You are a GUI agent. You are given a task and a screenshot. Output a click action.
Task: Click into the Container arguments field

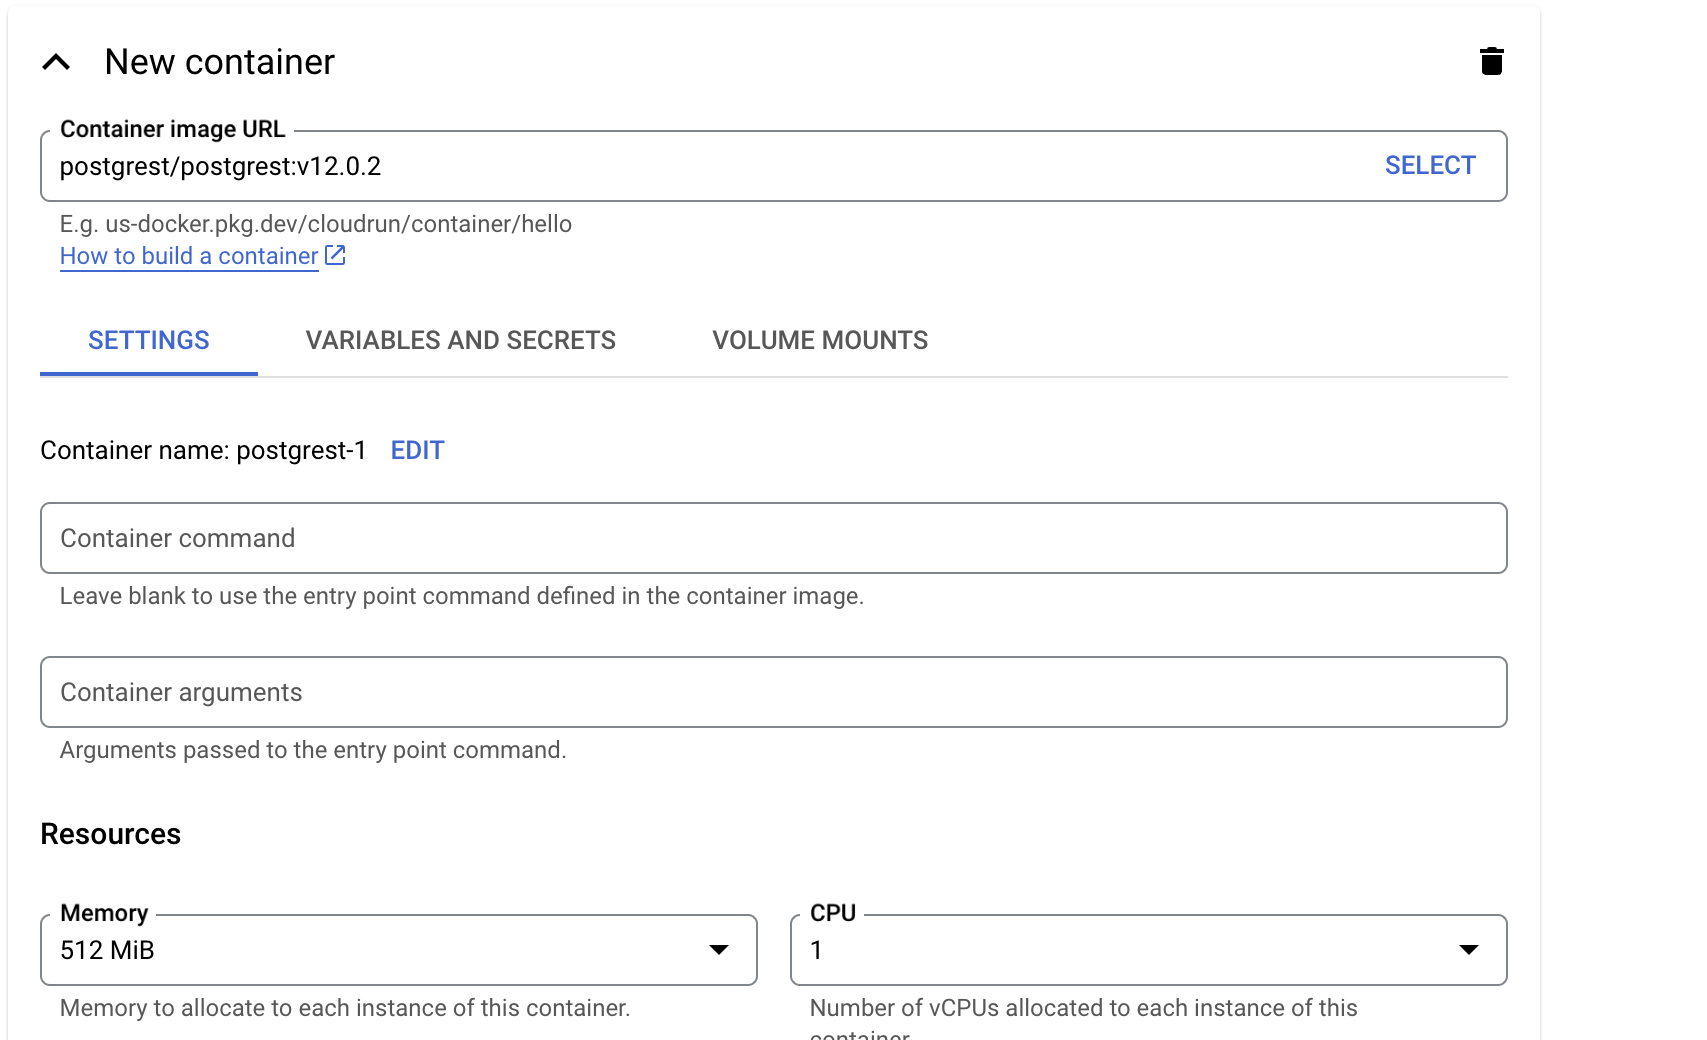[773, 692]
